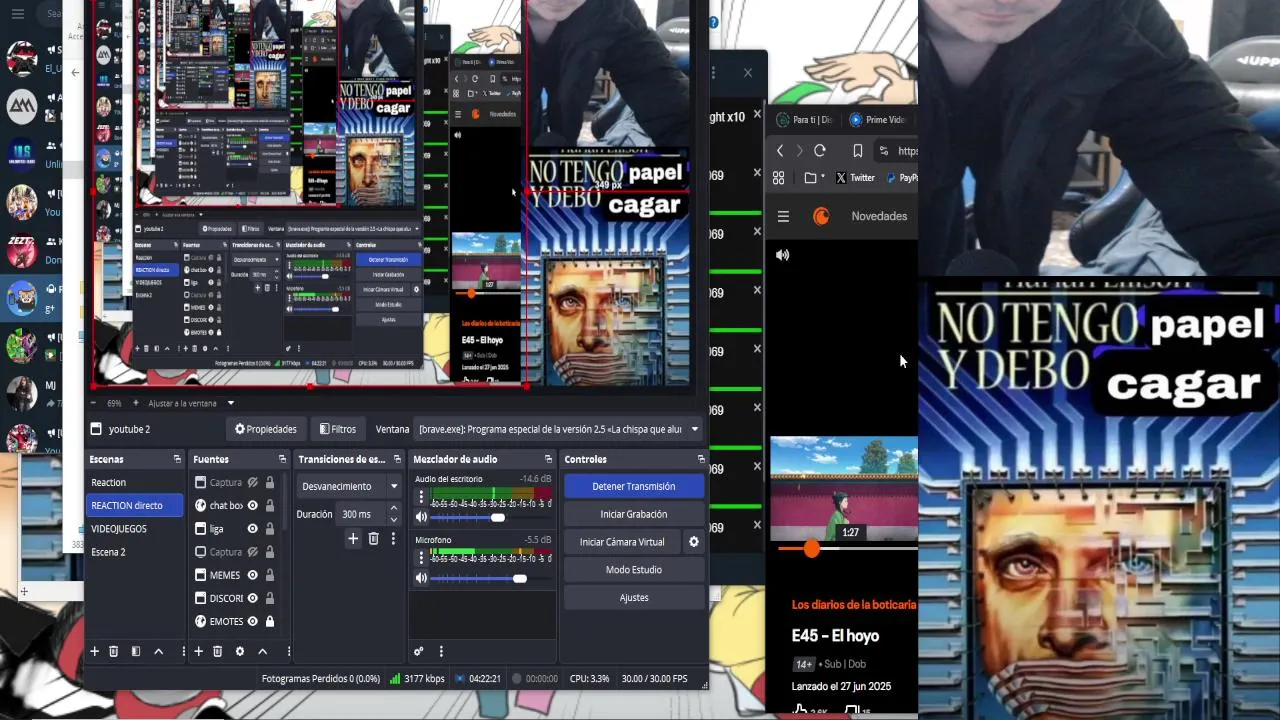Open Microfono options menu dots
Screen dimensions: 1280x720
(x=421, y=557)
